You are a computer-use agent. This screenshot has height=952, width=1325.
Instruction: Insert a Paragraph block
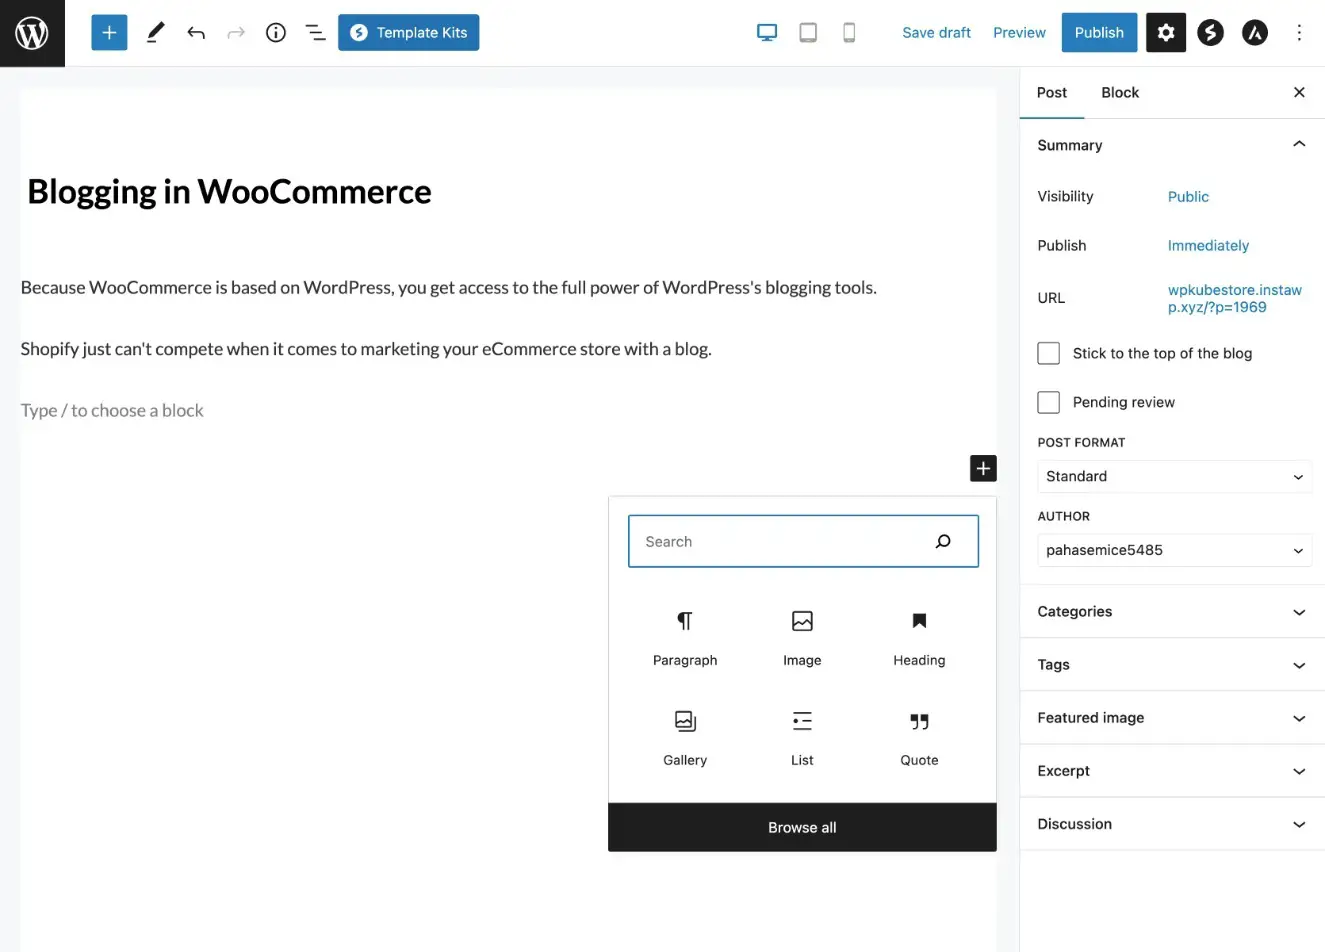point(685,638)
